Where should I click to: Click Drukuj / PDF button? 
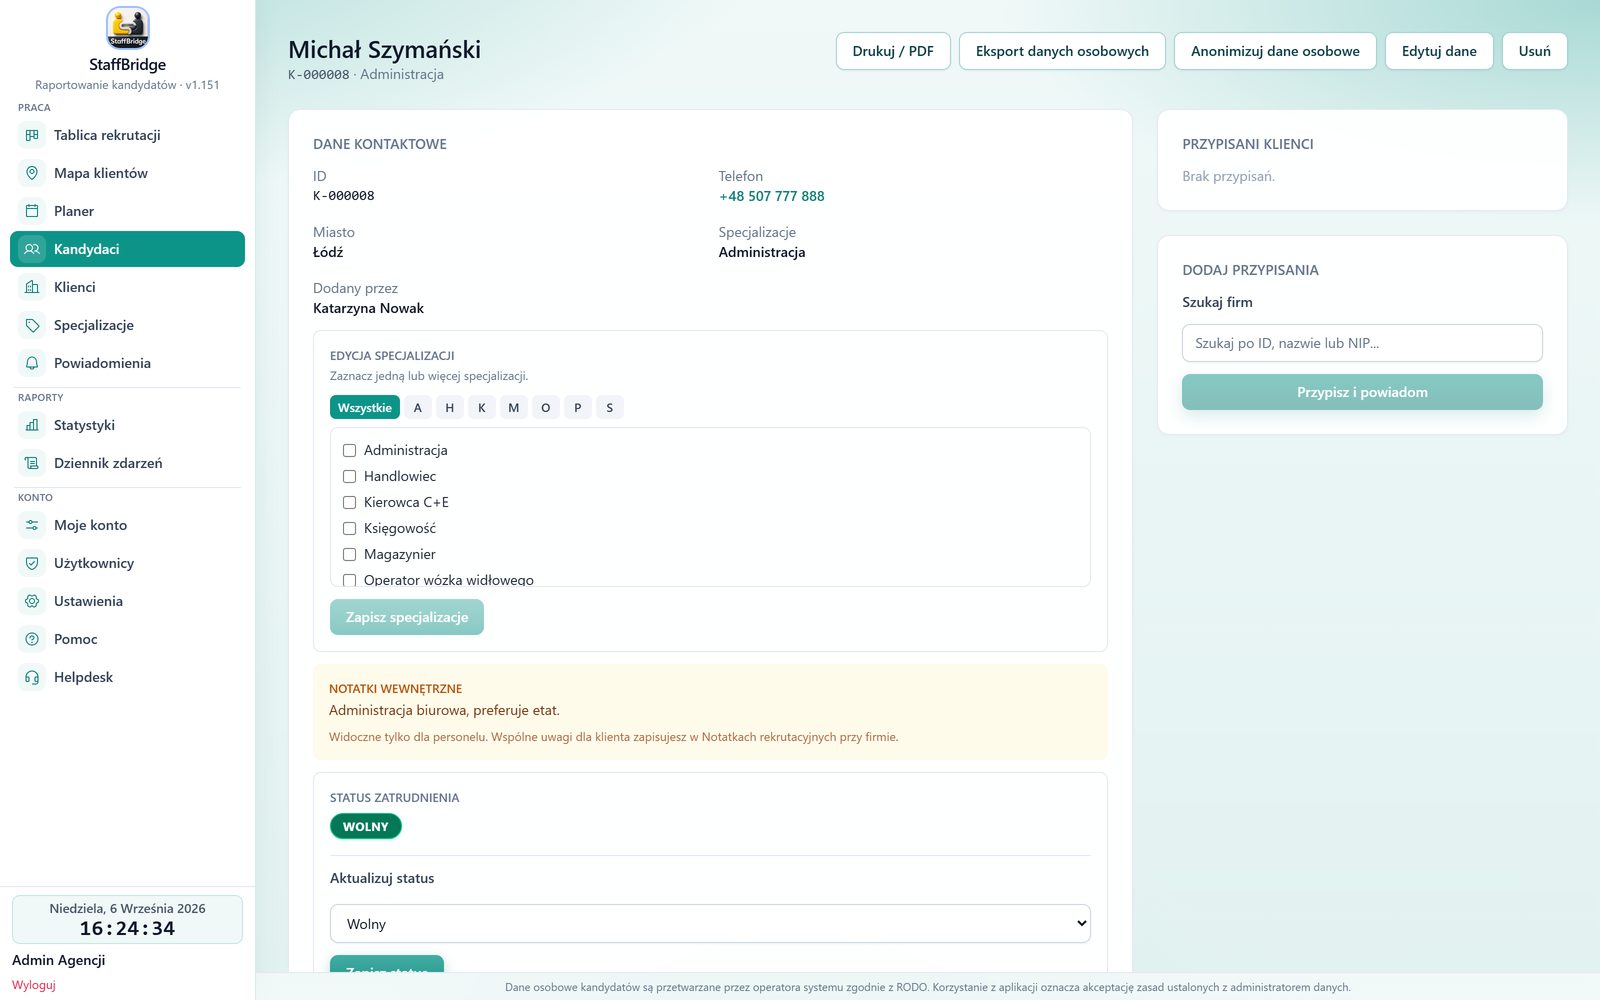pyautogui.click(x=893, y=51)
